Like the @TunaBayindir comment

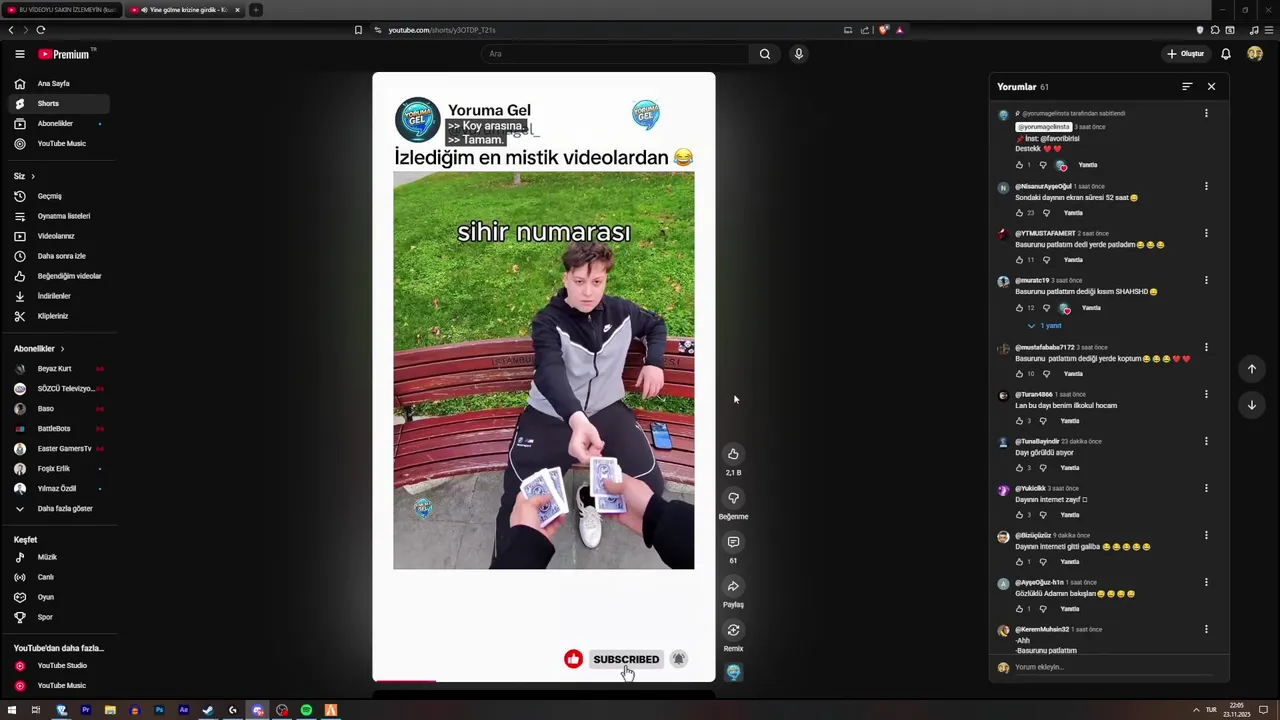point(1019,468)
